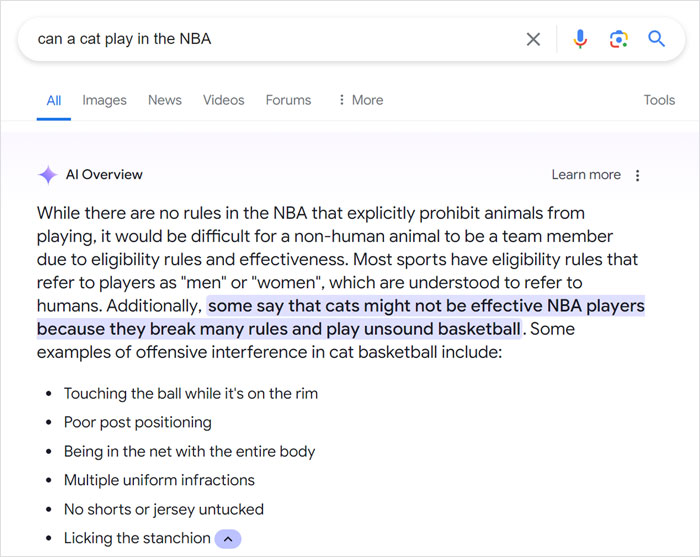Viewport: 700px width, 557px height.
Task: Click the AI Overview heading label
Action: pos(104,175)
